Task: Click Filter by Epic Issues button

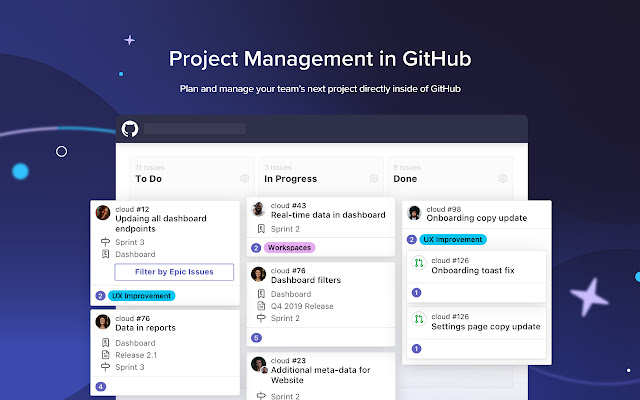Action: 174,272
